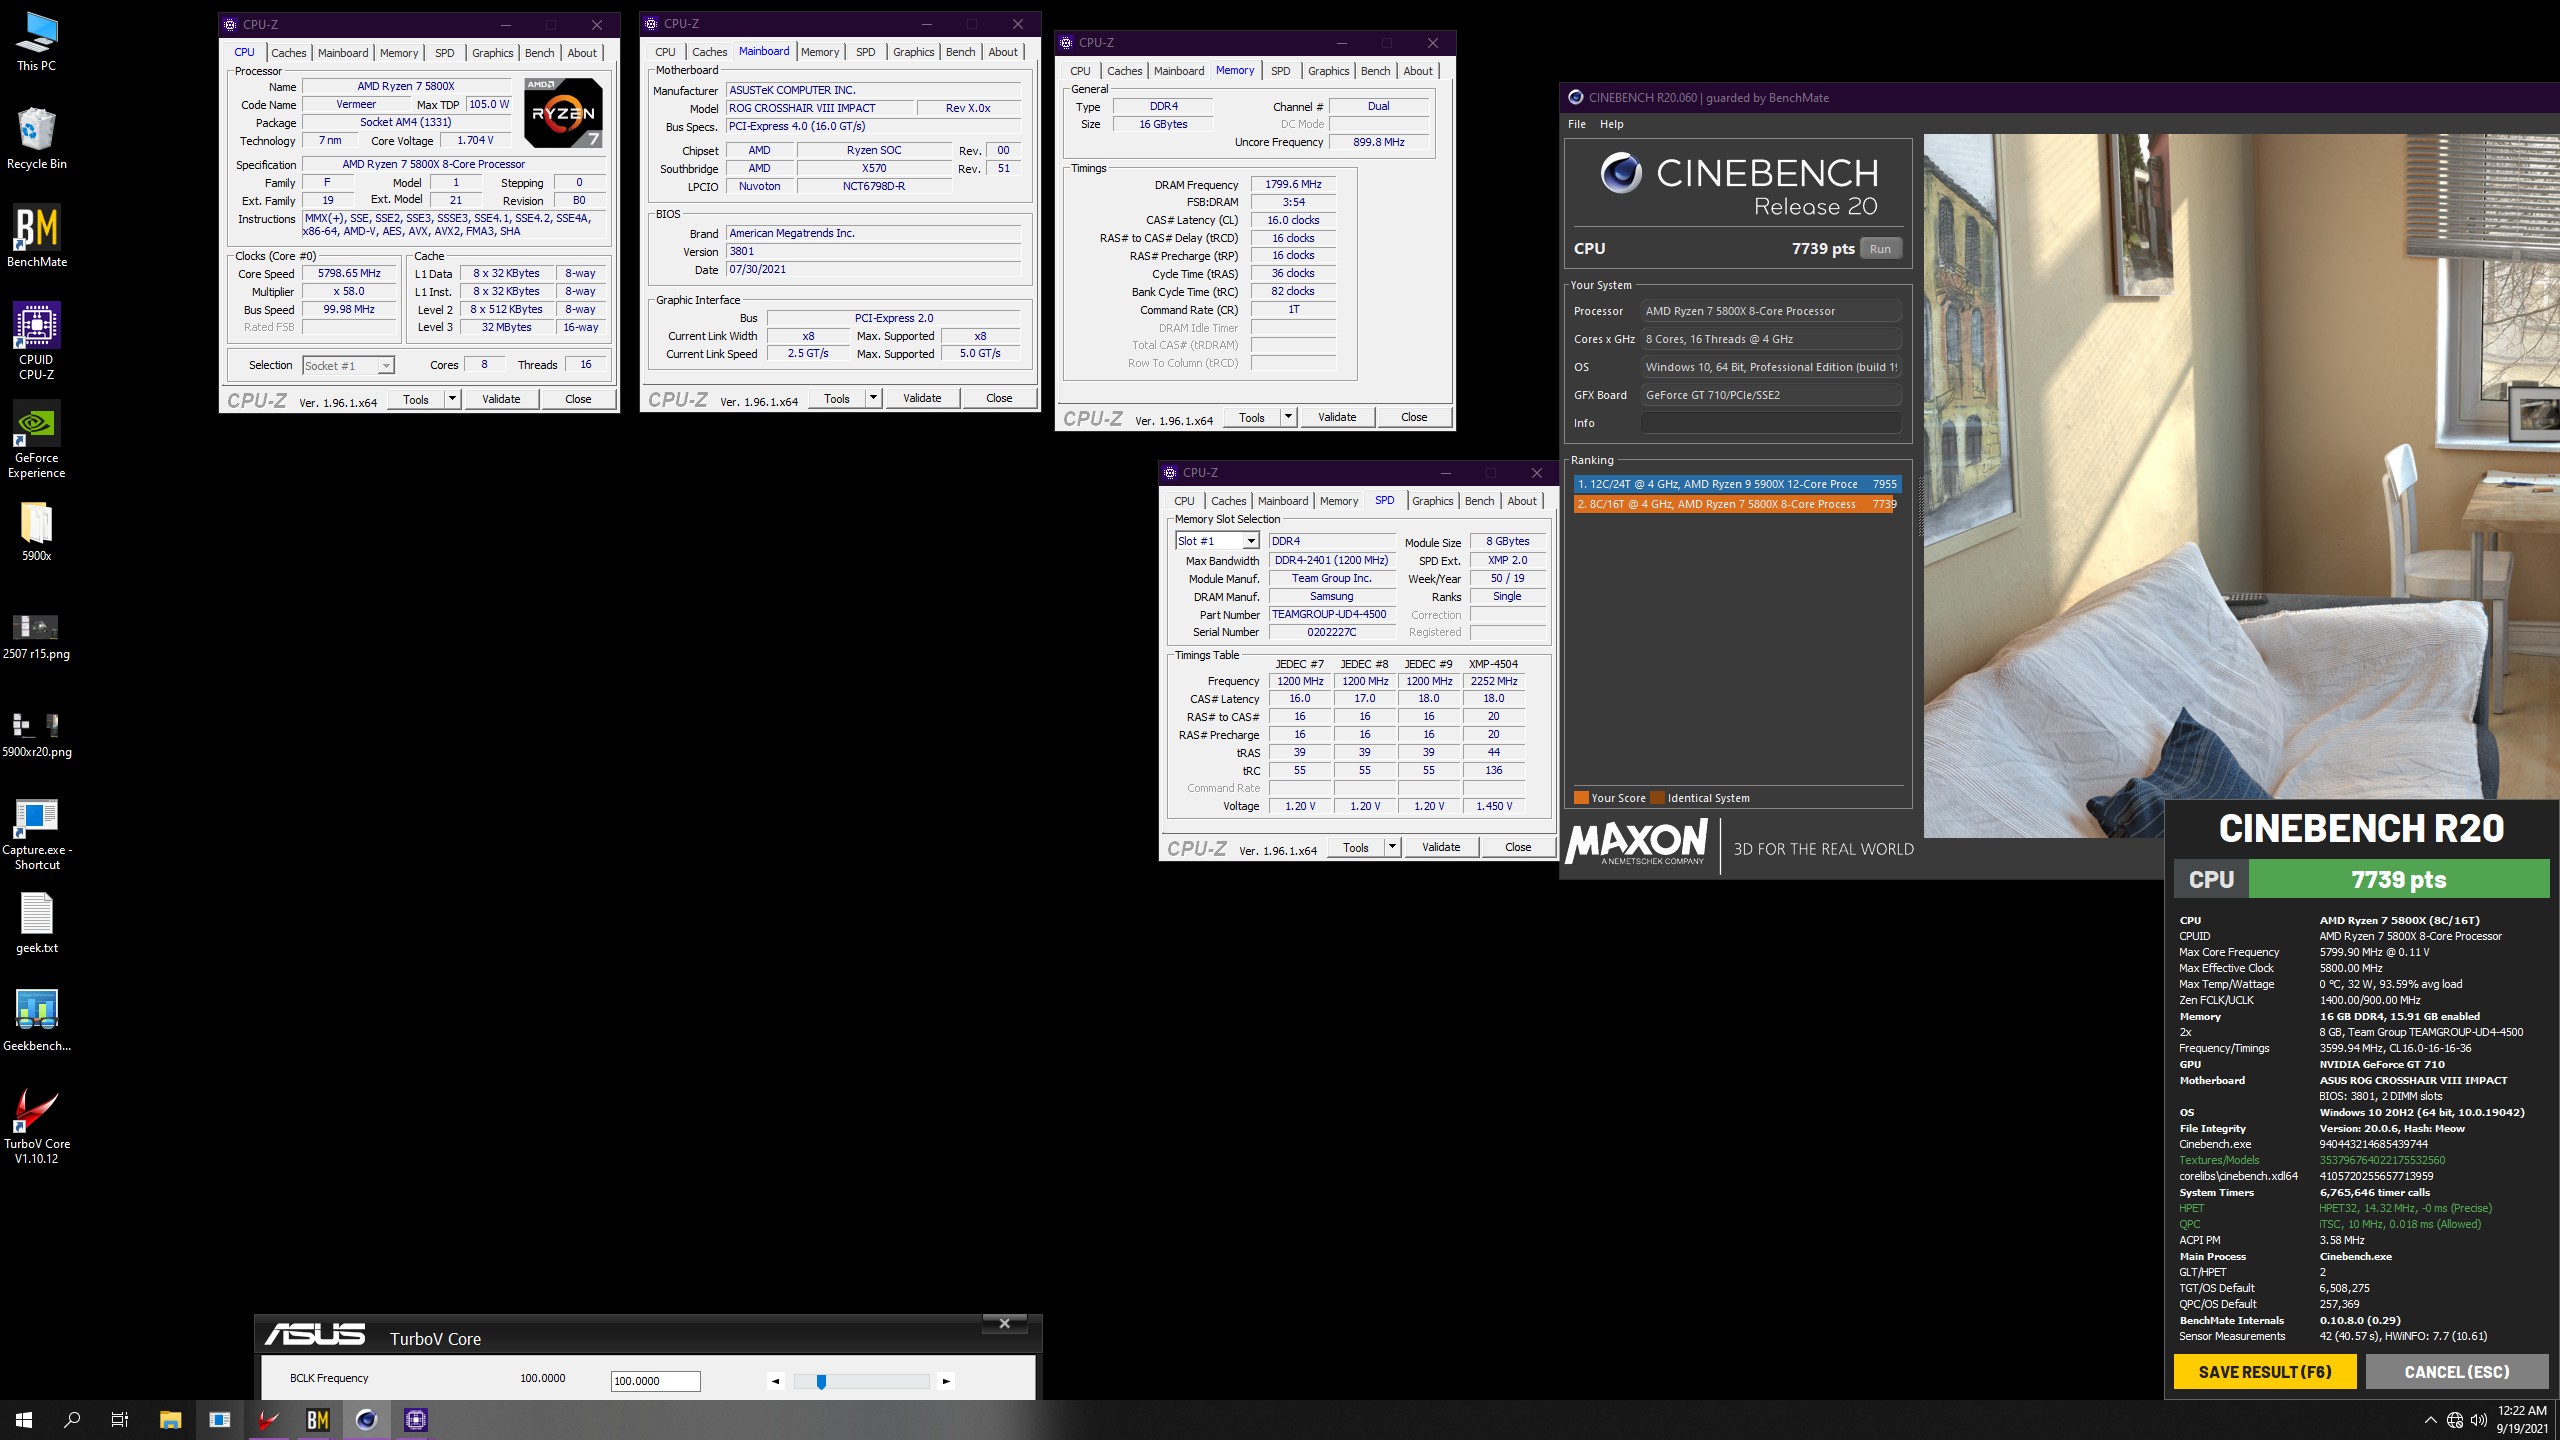Open Tools dropdown arrow in SPD window
Image resolution: width=2560 pixels, height=1440 pixels.
point(1392,847)
